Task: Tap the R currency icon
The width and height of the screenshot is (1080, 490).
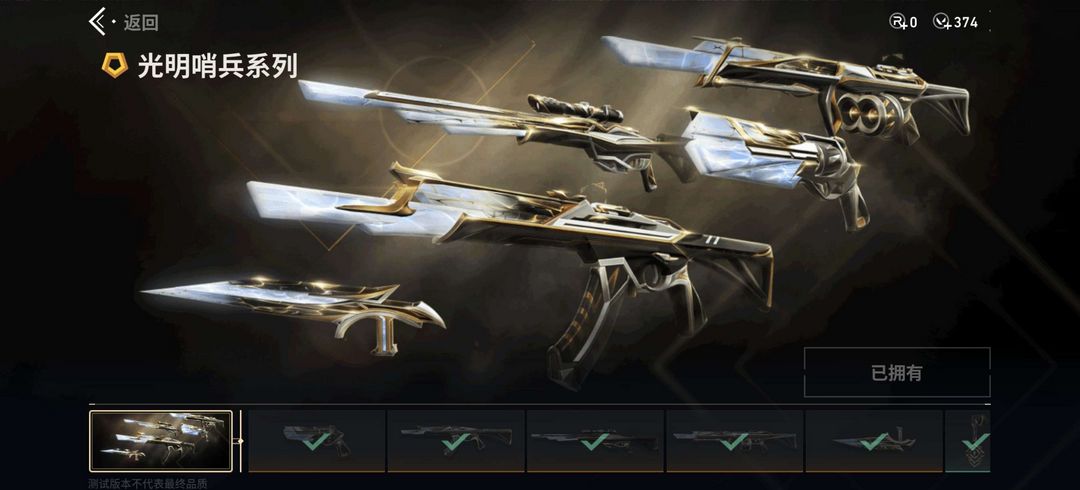Action: 898,22
